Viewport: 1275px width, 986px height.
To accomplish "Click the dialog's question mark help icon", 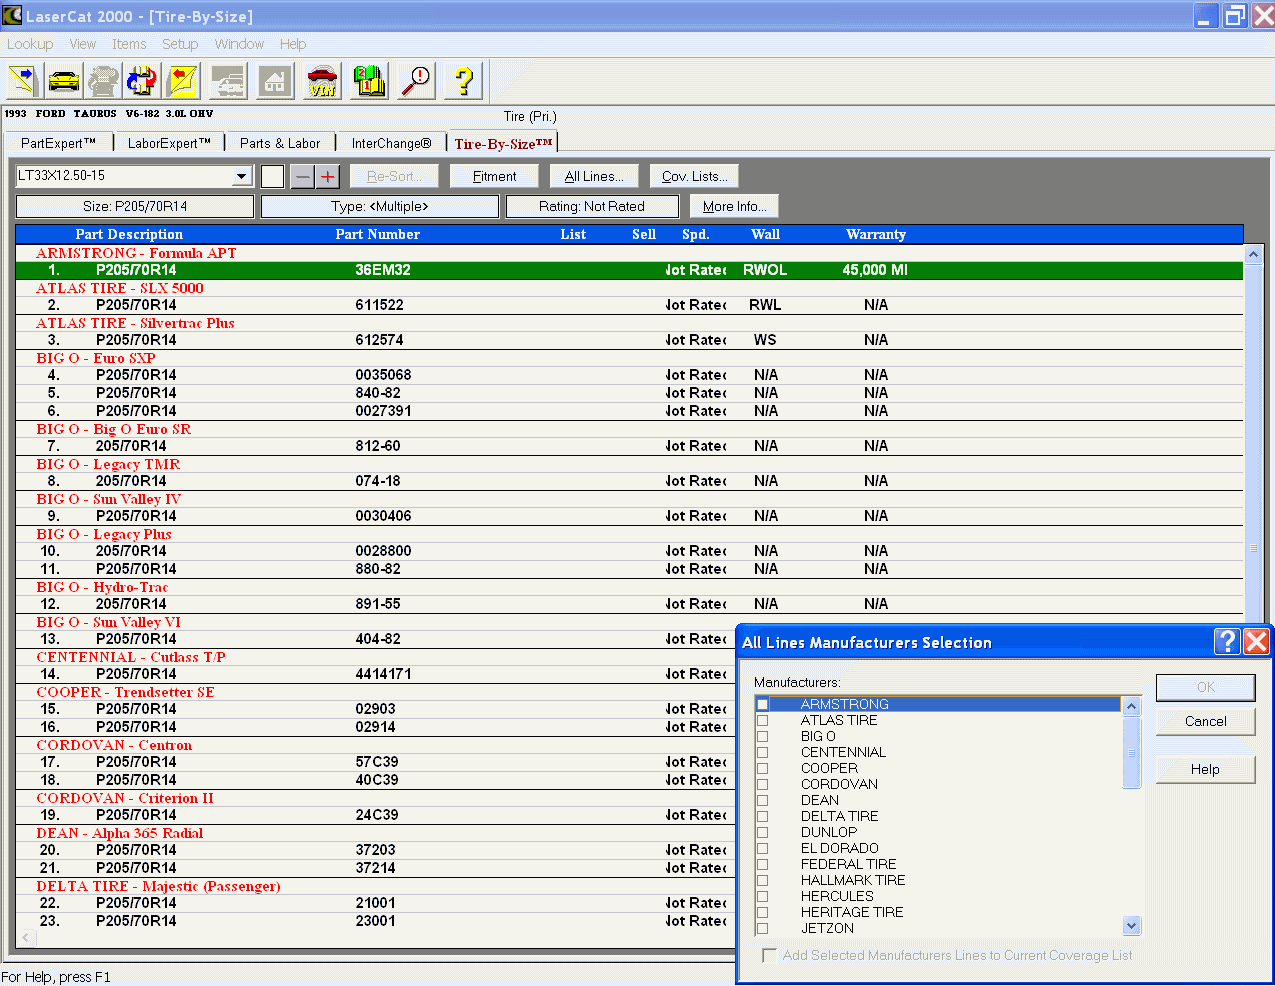I will (1227, 641).
